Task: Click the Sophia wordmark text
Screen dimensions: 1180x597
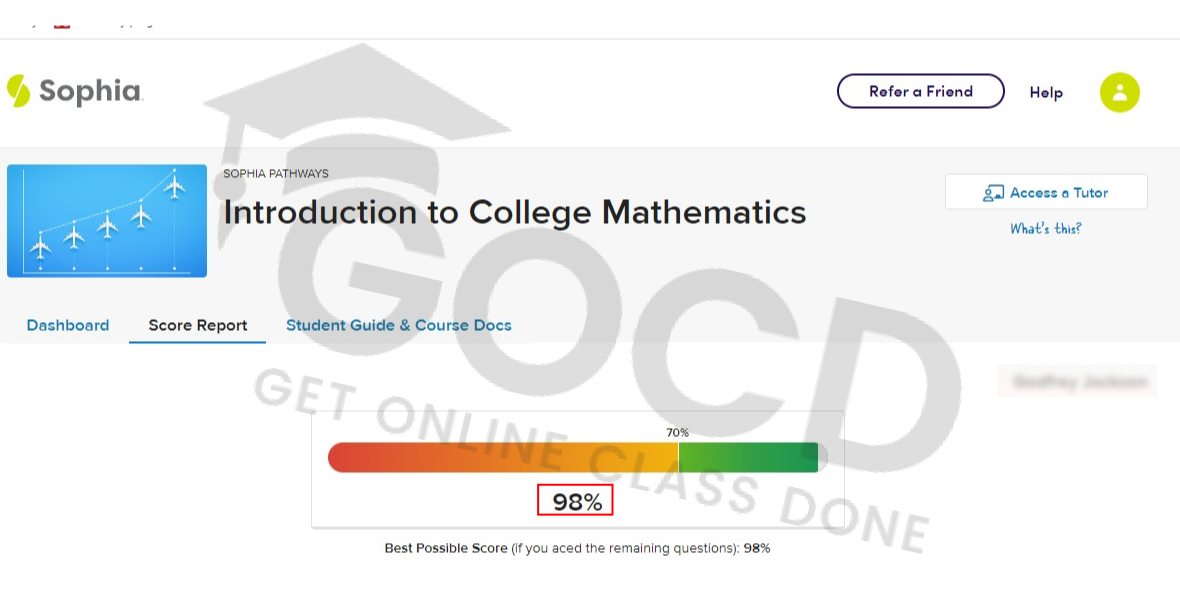Action: pyautogui.click(x=90, y=92)
